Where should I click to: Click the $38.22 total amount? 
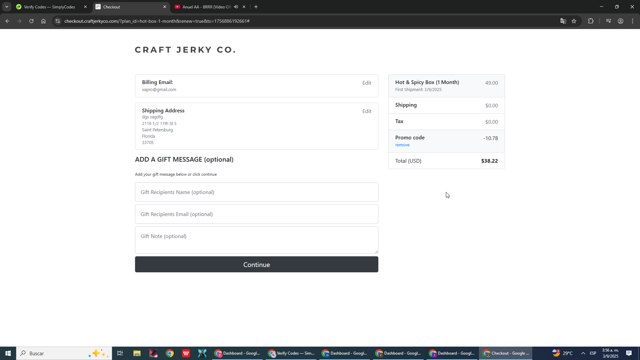(489, 161)
